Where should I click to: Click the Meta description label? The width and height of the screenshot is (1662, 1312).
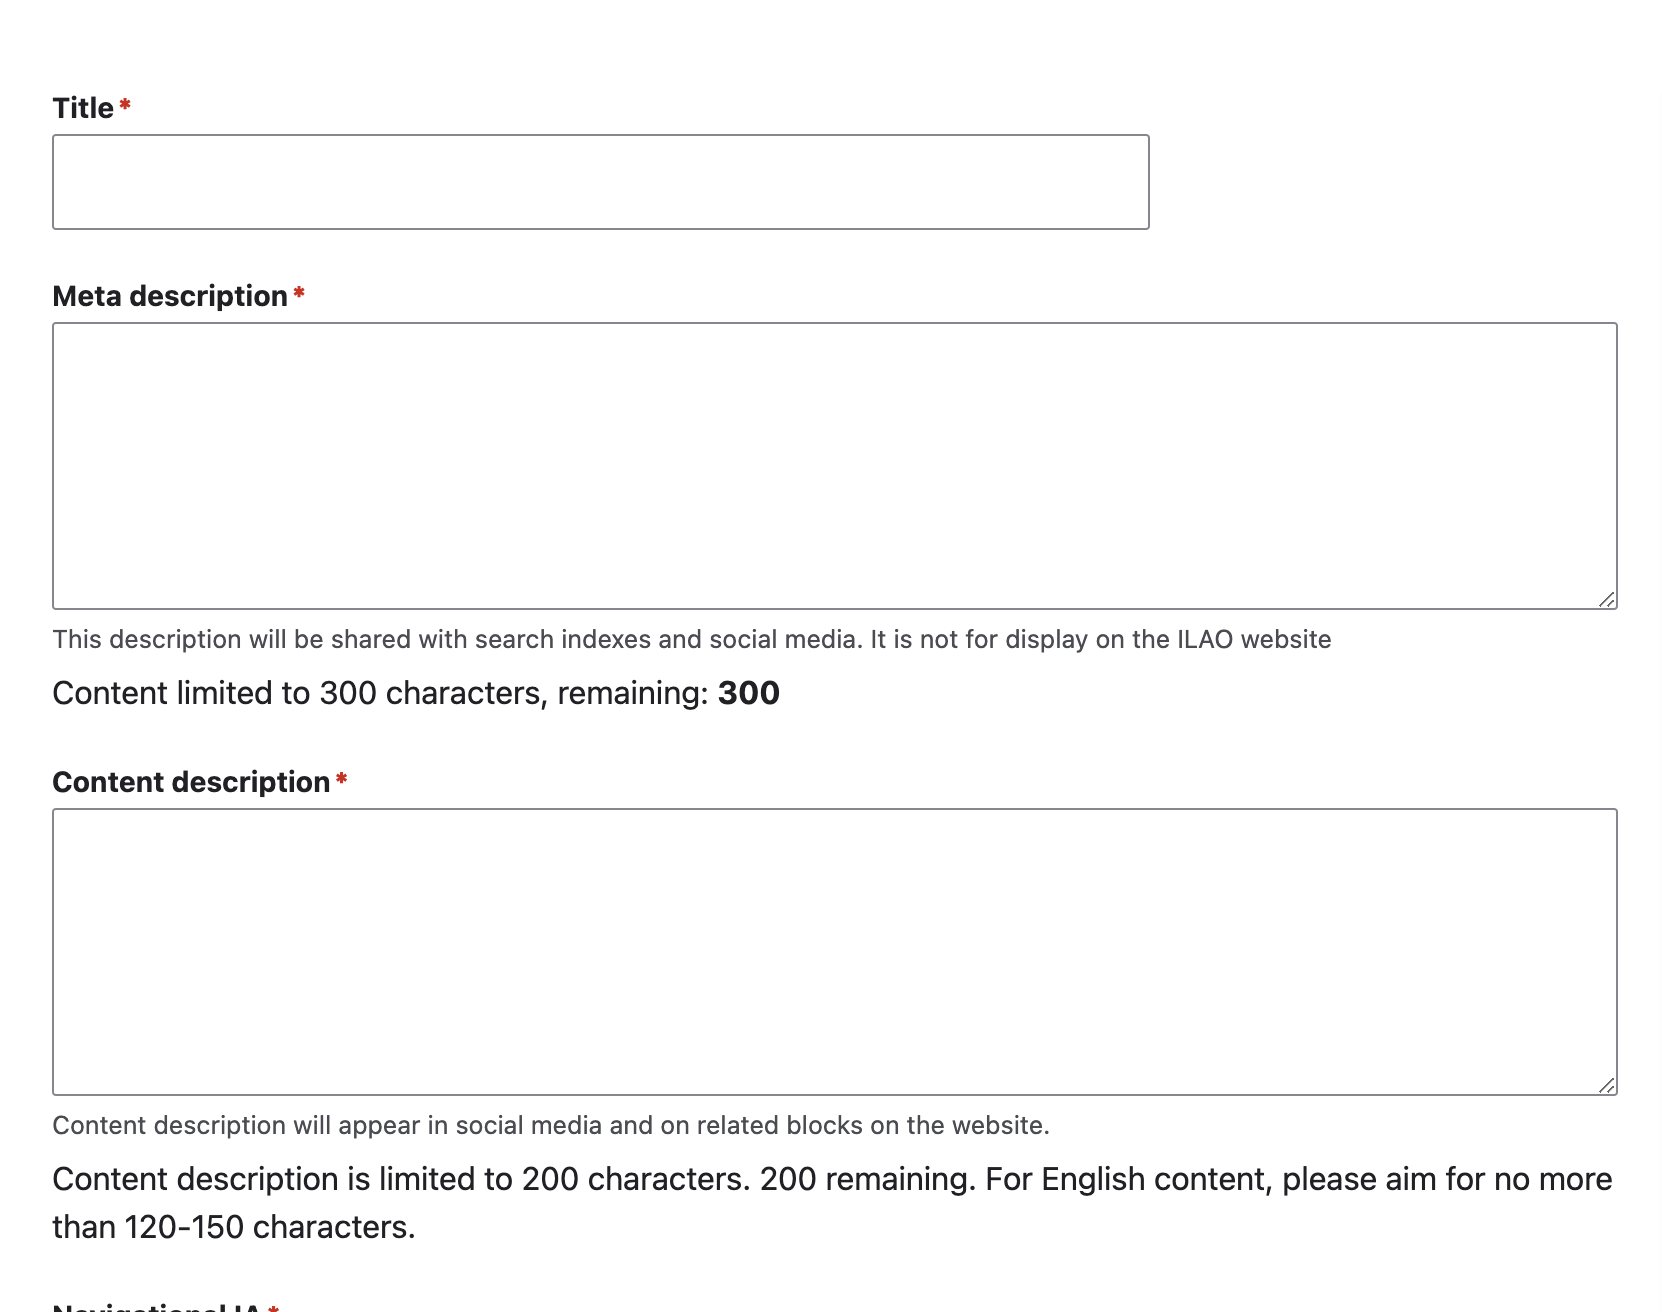pyautogui.click(x=170, y=296)
